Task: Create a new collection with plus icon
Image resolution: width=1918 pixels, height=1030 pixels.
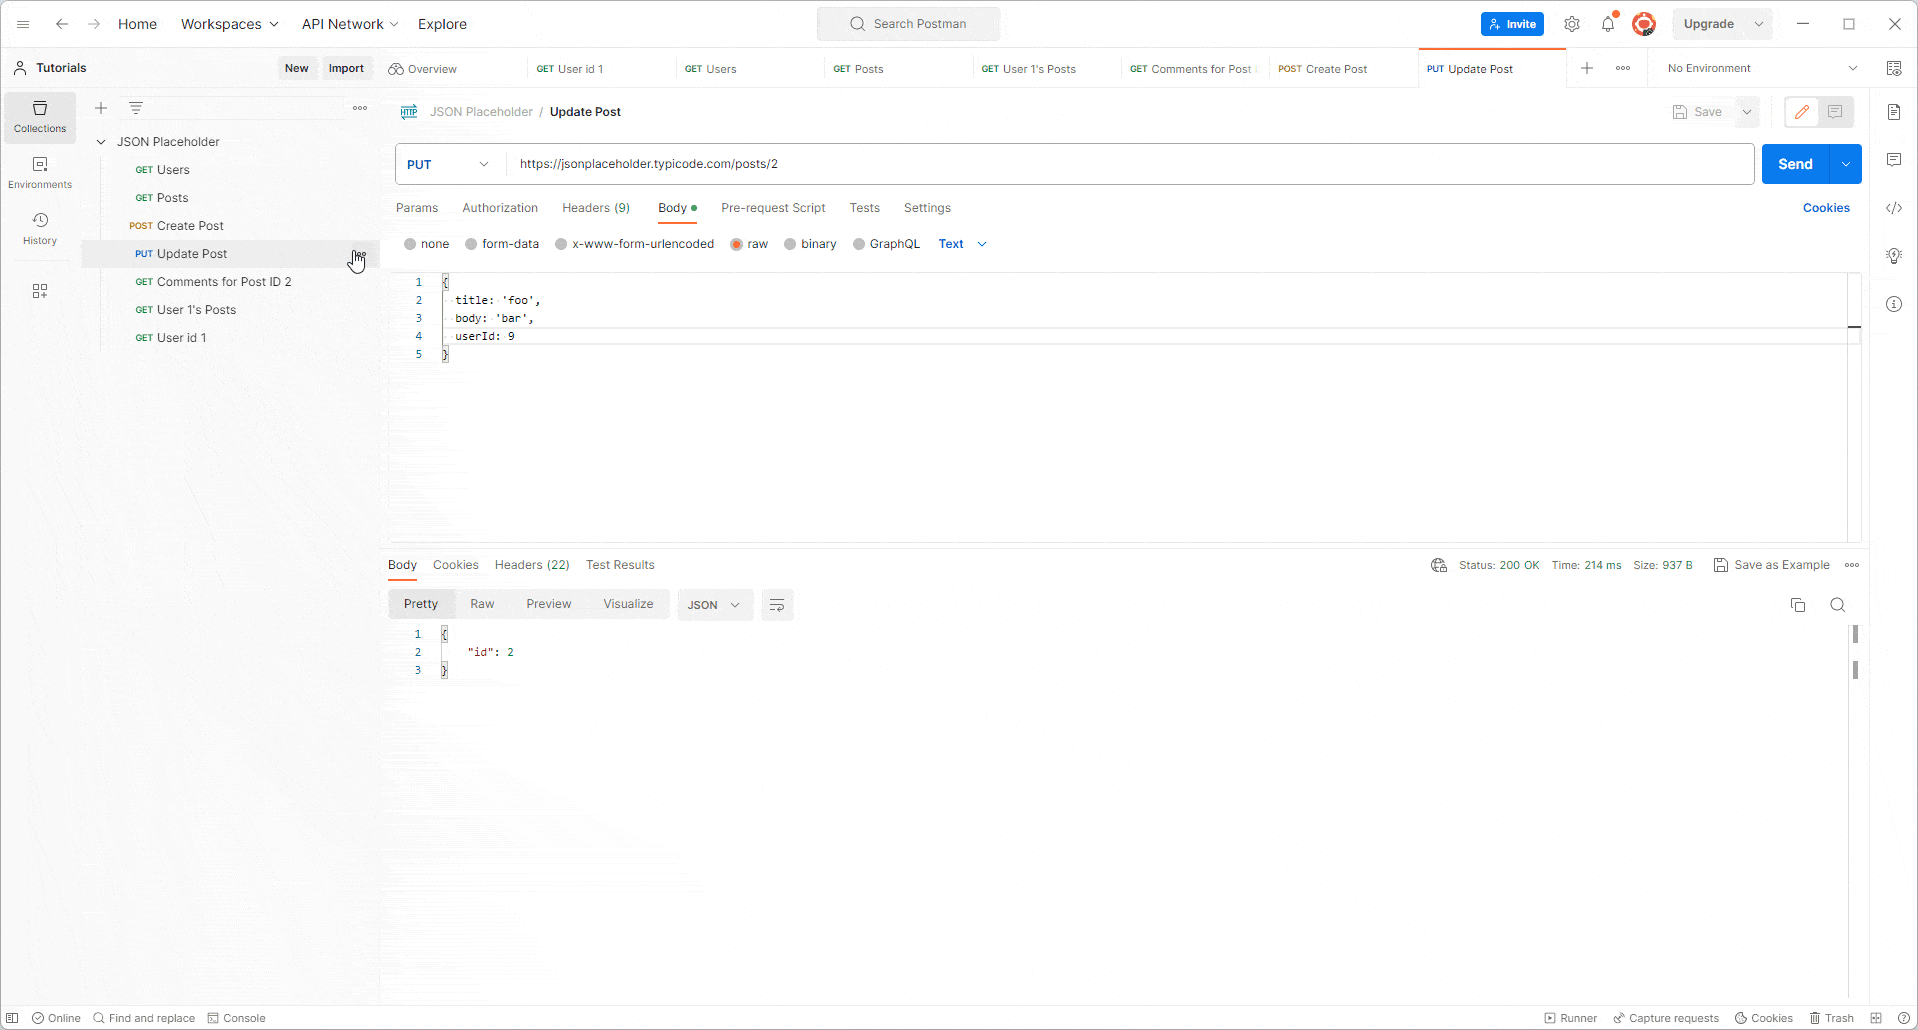Action: [101, 108]
